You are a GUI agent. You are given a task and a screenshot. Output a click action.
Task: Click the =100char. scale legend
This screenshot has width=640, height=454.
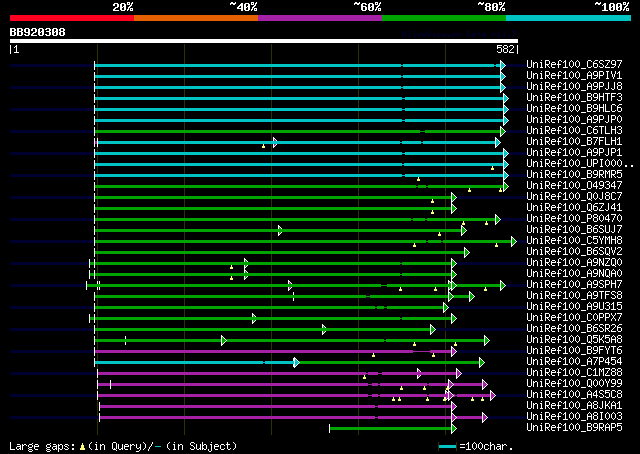pos(476,446)
